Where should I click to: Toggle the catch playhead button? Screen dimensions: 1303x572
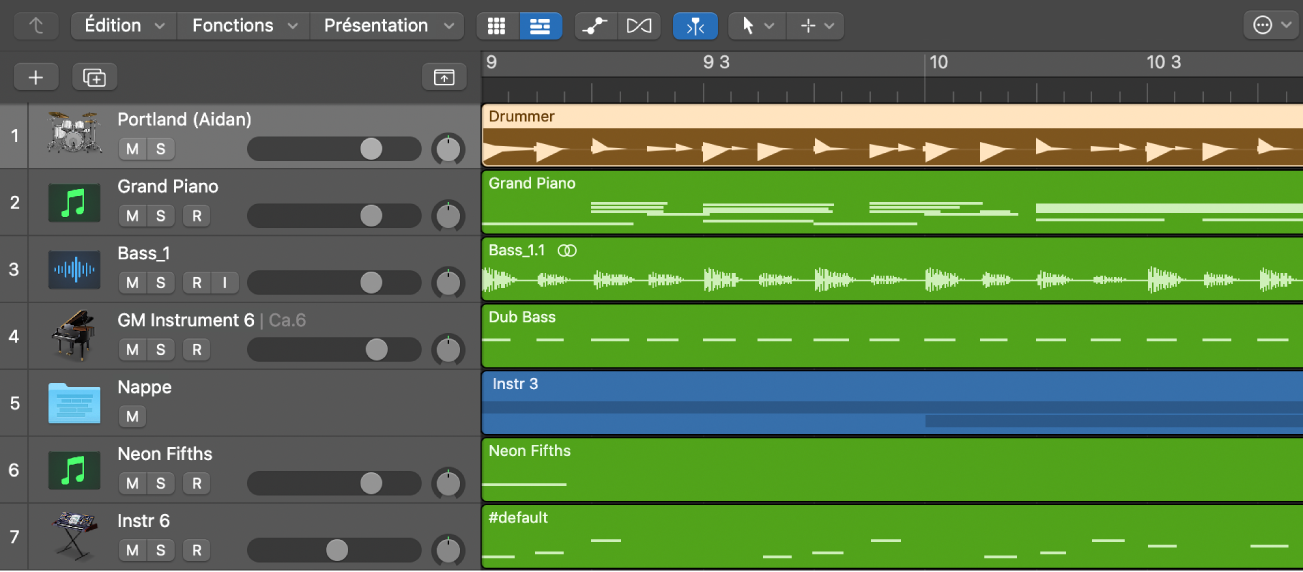click(695, 25)
